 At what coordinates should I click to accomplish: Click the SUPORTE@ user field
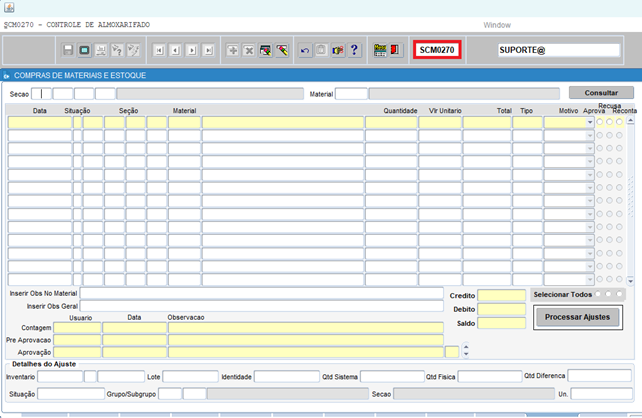(x=559, y=50)
